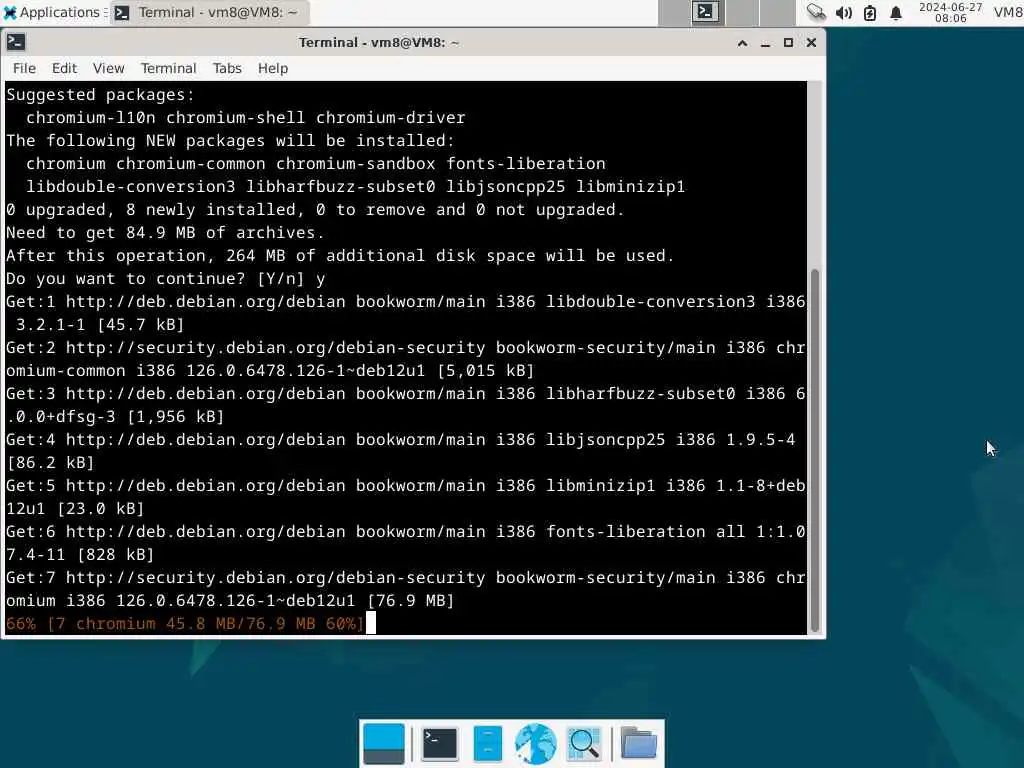Switch to the second workspace in the pager
The image size is (1024, 768).
742,12
